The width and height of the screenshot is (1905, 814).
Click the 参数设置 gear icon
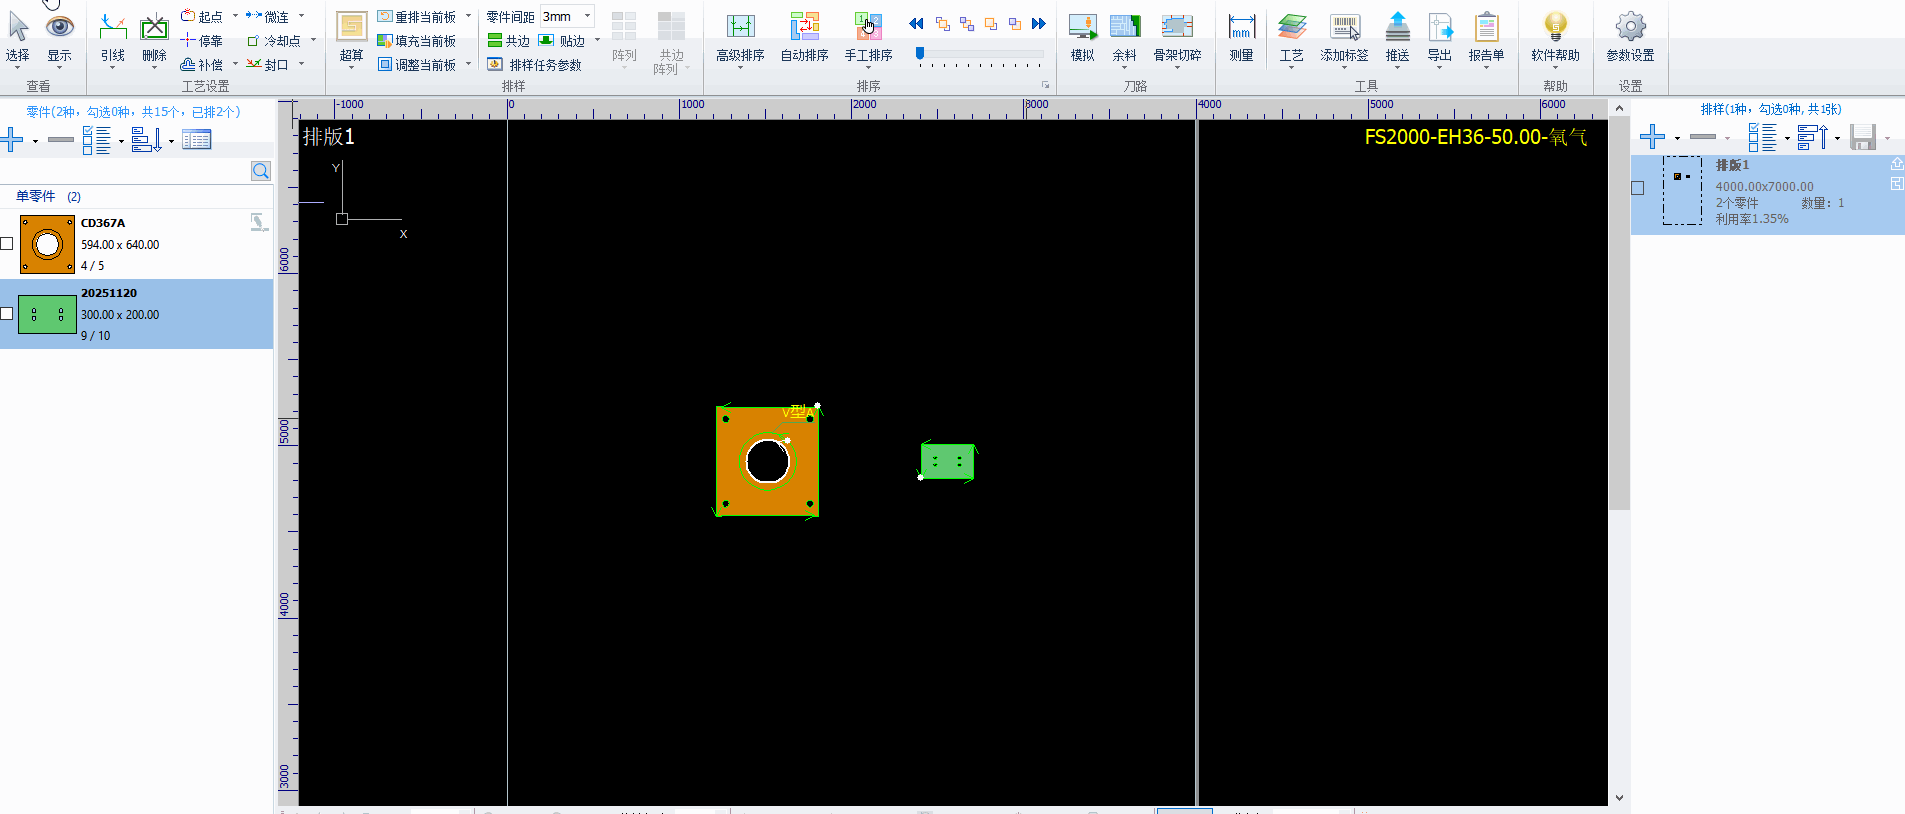coord(1630,37)
